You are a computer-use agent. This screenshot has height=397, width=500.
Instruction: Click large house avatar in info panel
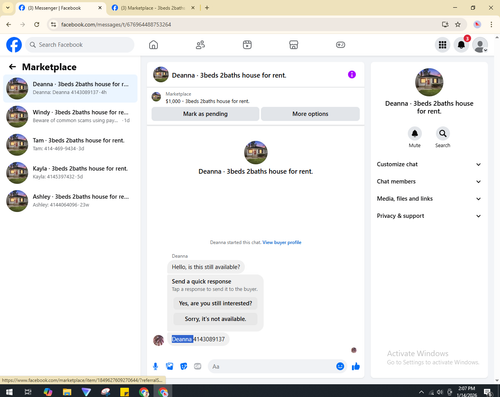point(429,82)
